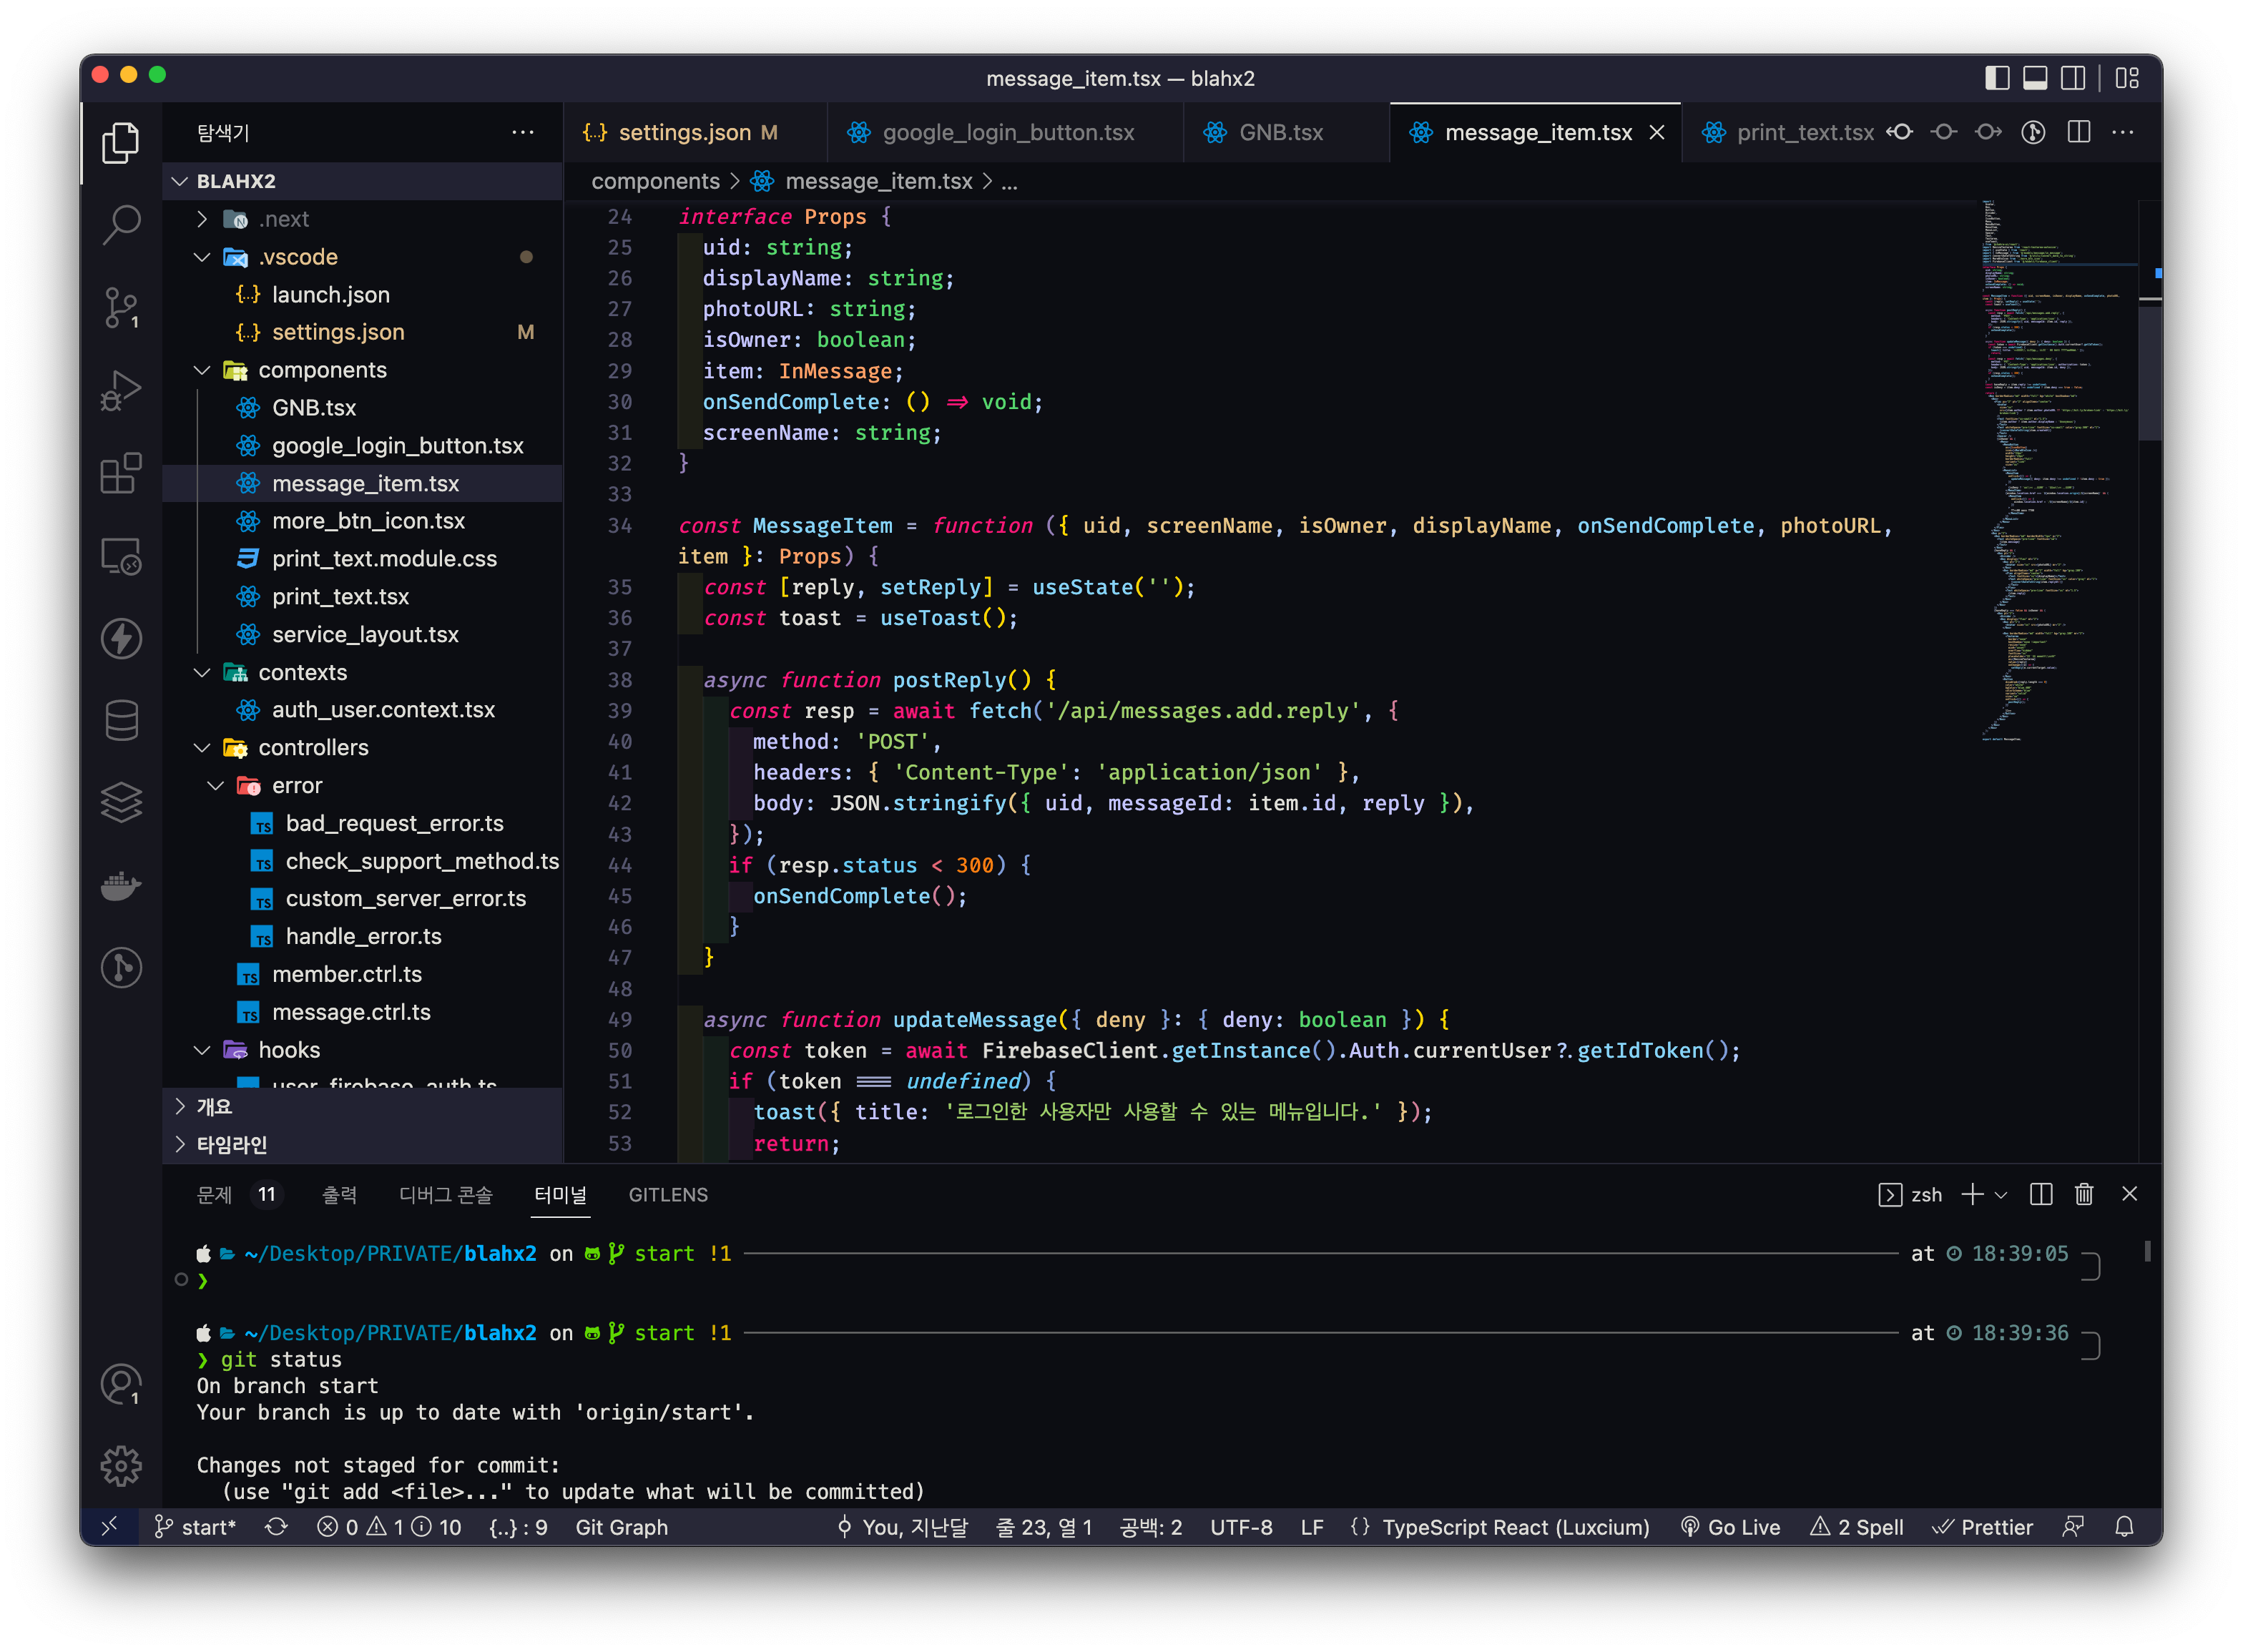This screenshot has width=2243, height=1652.
Task: Toggle the secondary side bar
Action: (2073, 78)
